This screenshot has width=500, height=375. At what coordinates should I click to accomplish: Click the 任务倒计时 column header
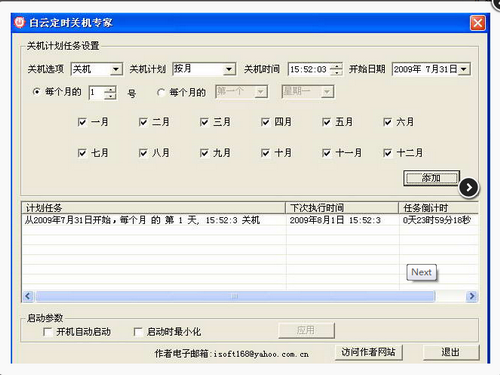click(439, 208)
